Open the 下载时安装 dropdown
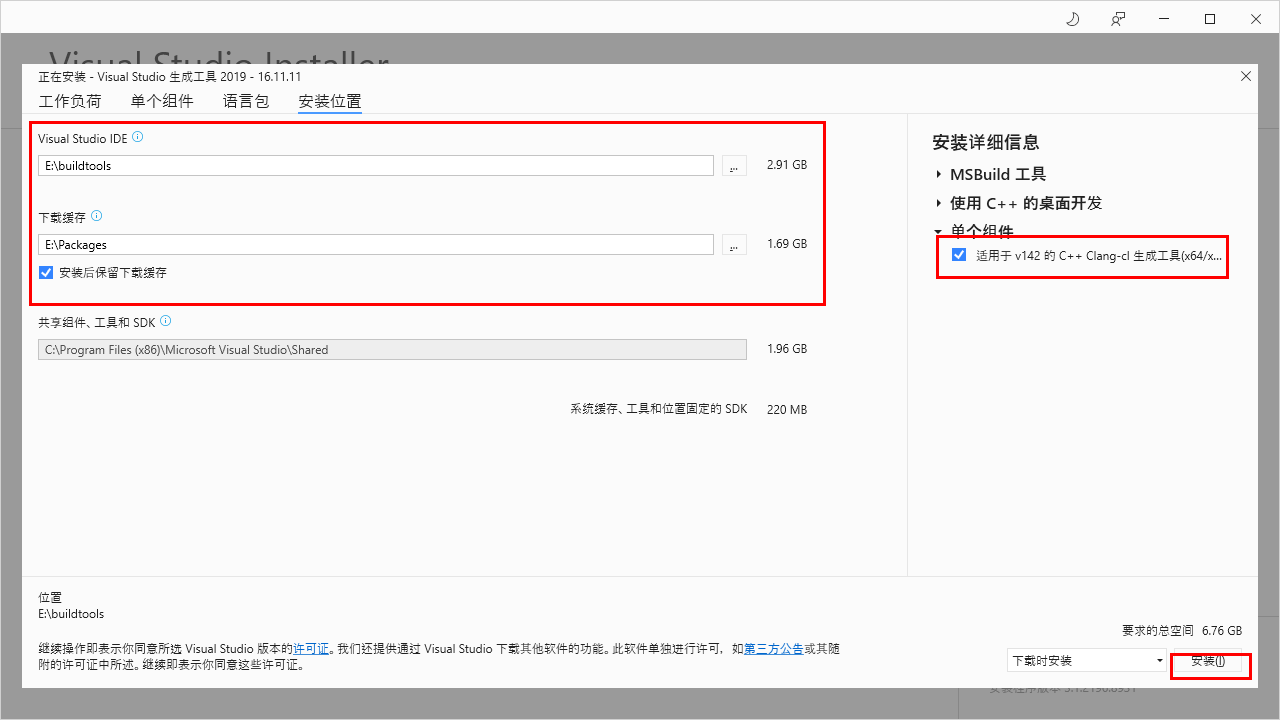Screen dimensions: 1280x720 click(x=1087, y=660)
